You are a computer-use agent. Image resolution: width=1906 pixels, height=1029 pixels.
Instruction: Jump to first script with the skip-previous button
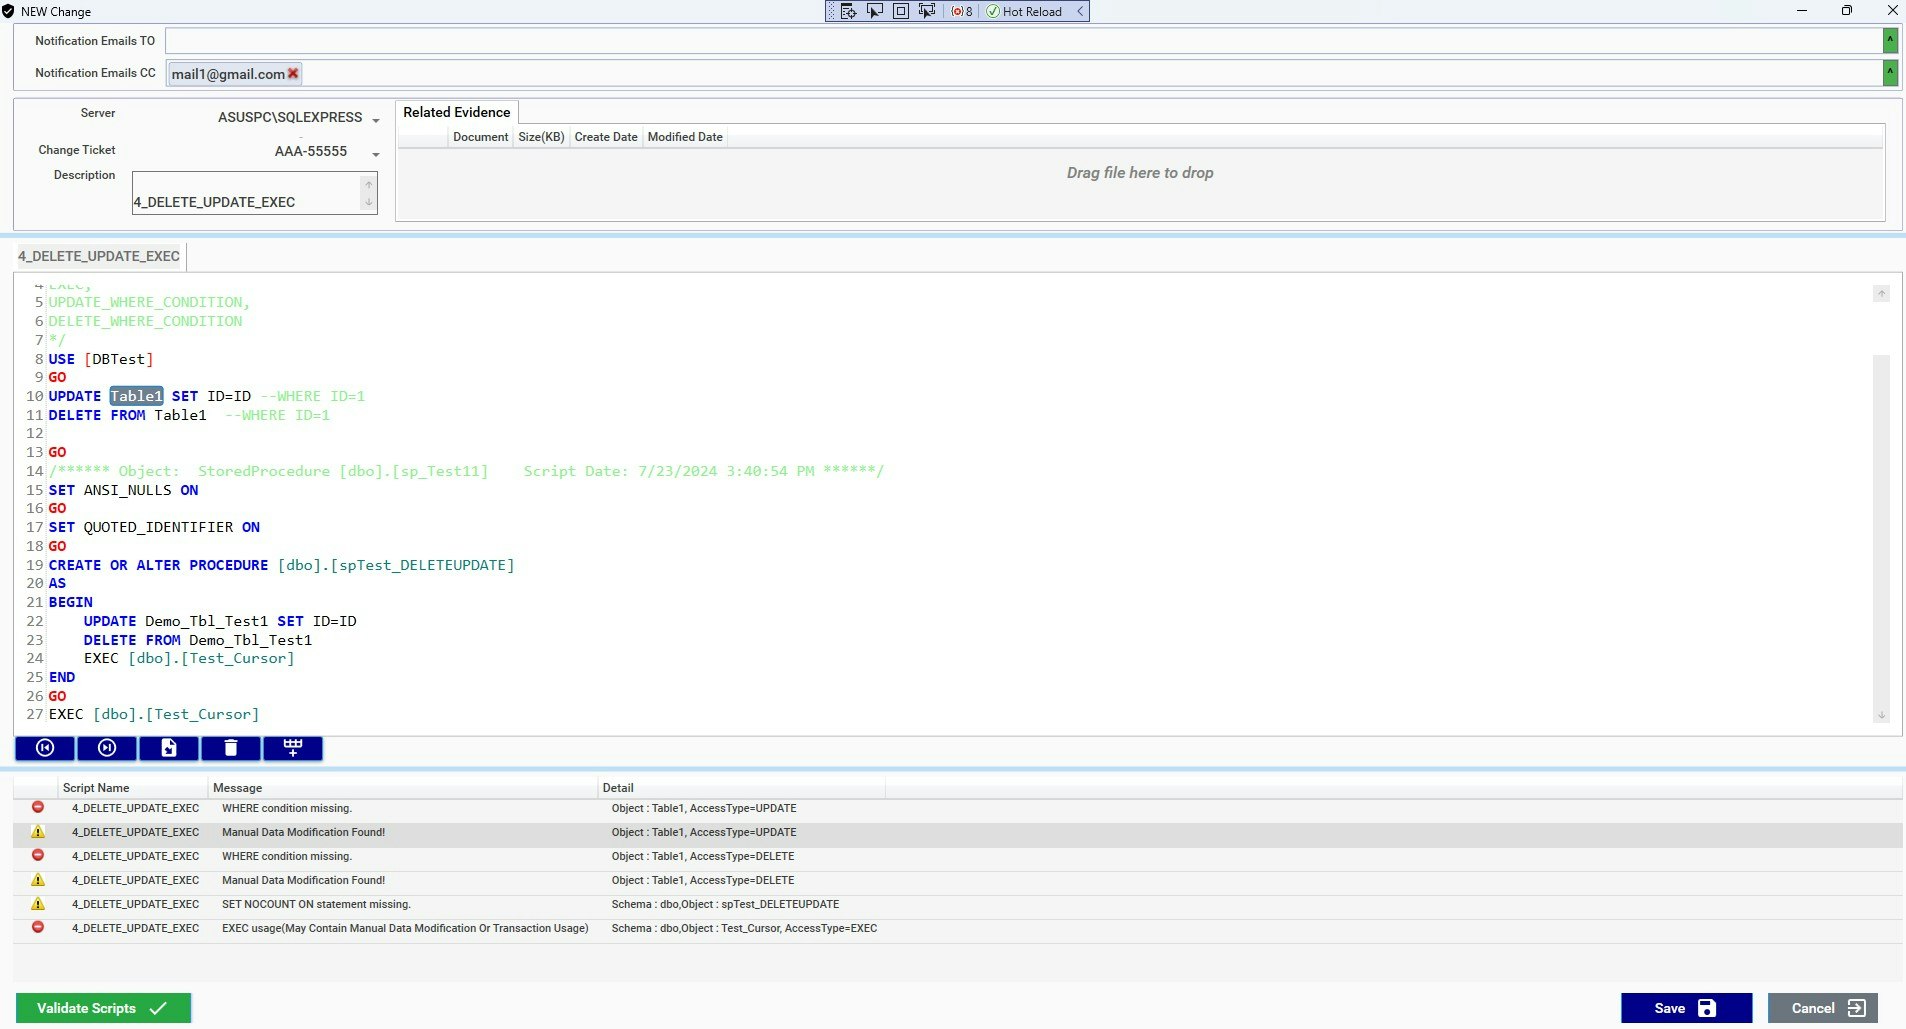45,748
